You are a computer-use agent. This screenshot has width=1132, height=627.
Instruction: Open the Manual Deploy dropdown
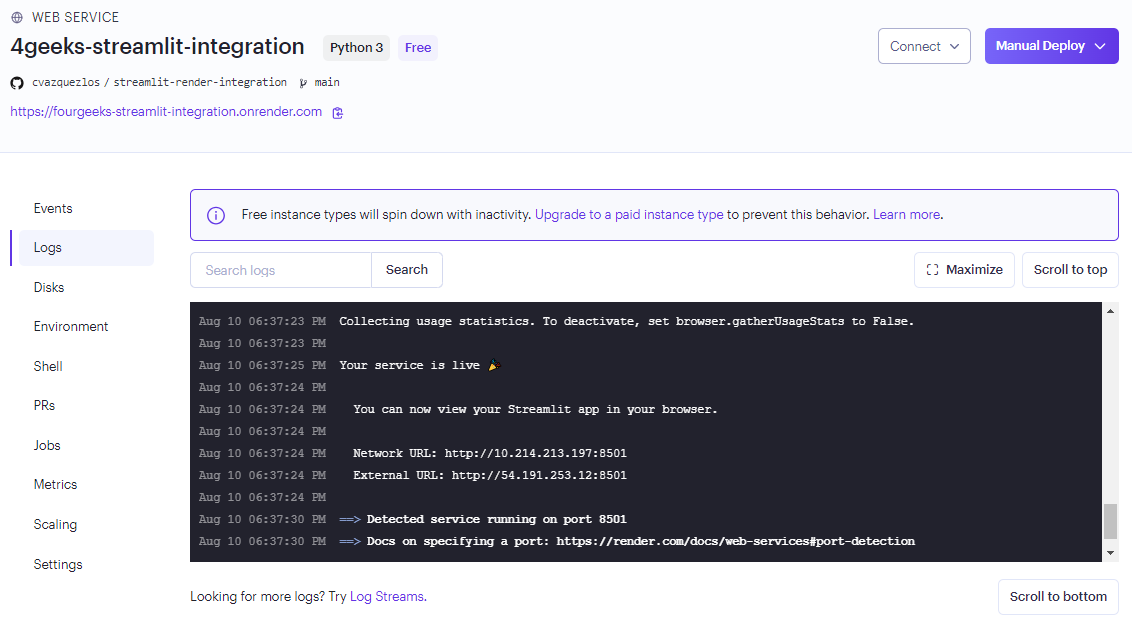1051,46
